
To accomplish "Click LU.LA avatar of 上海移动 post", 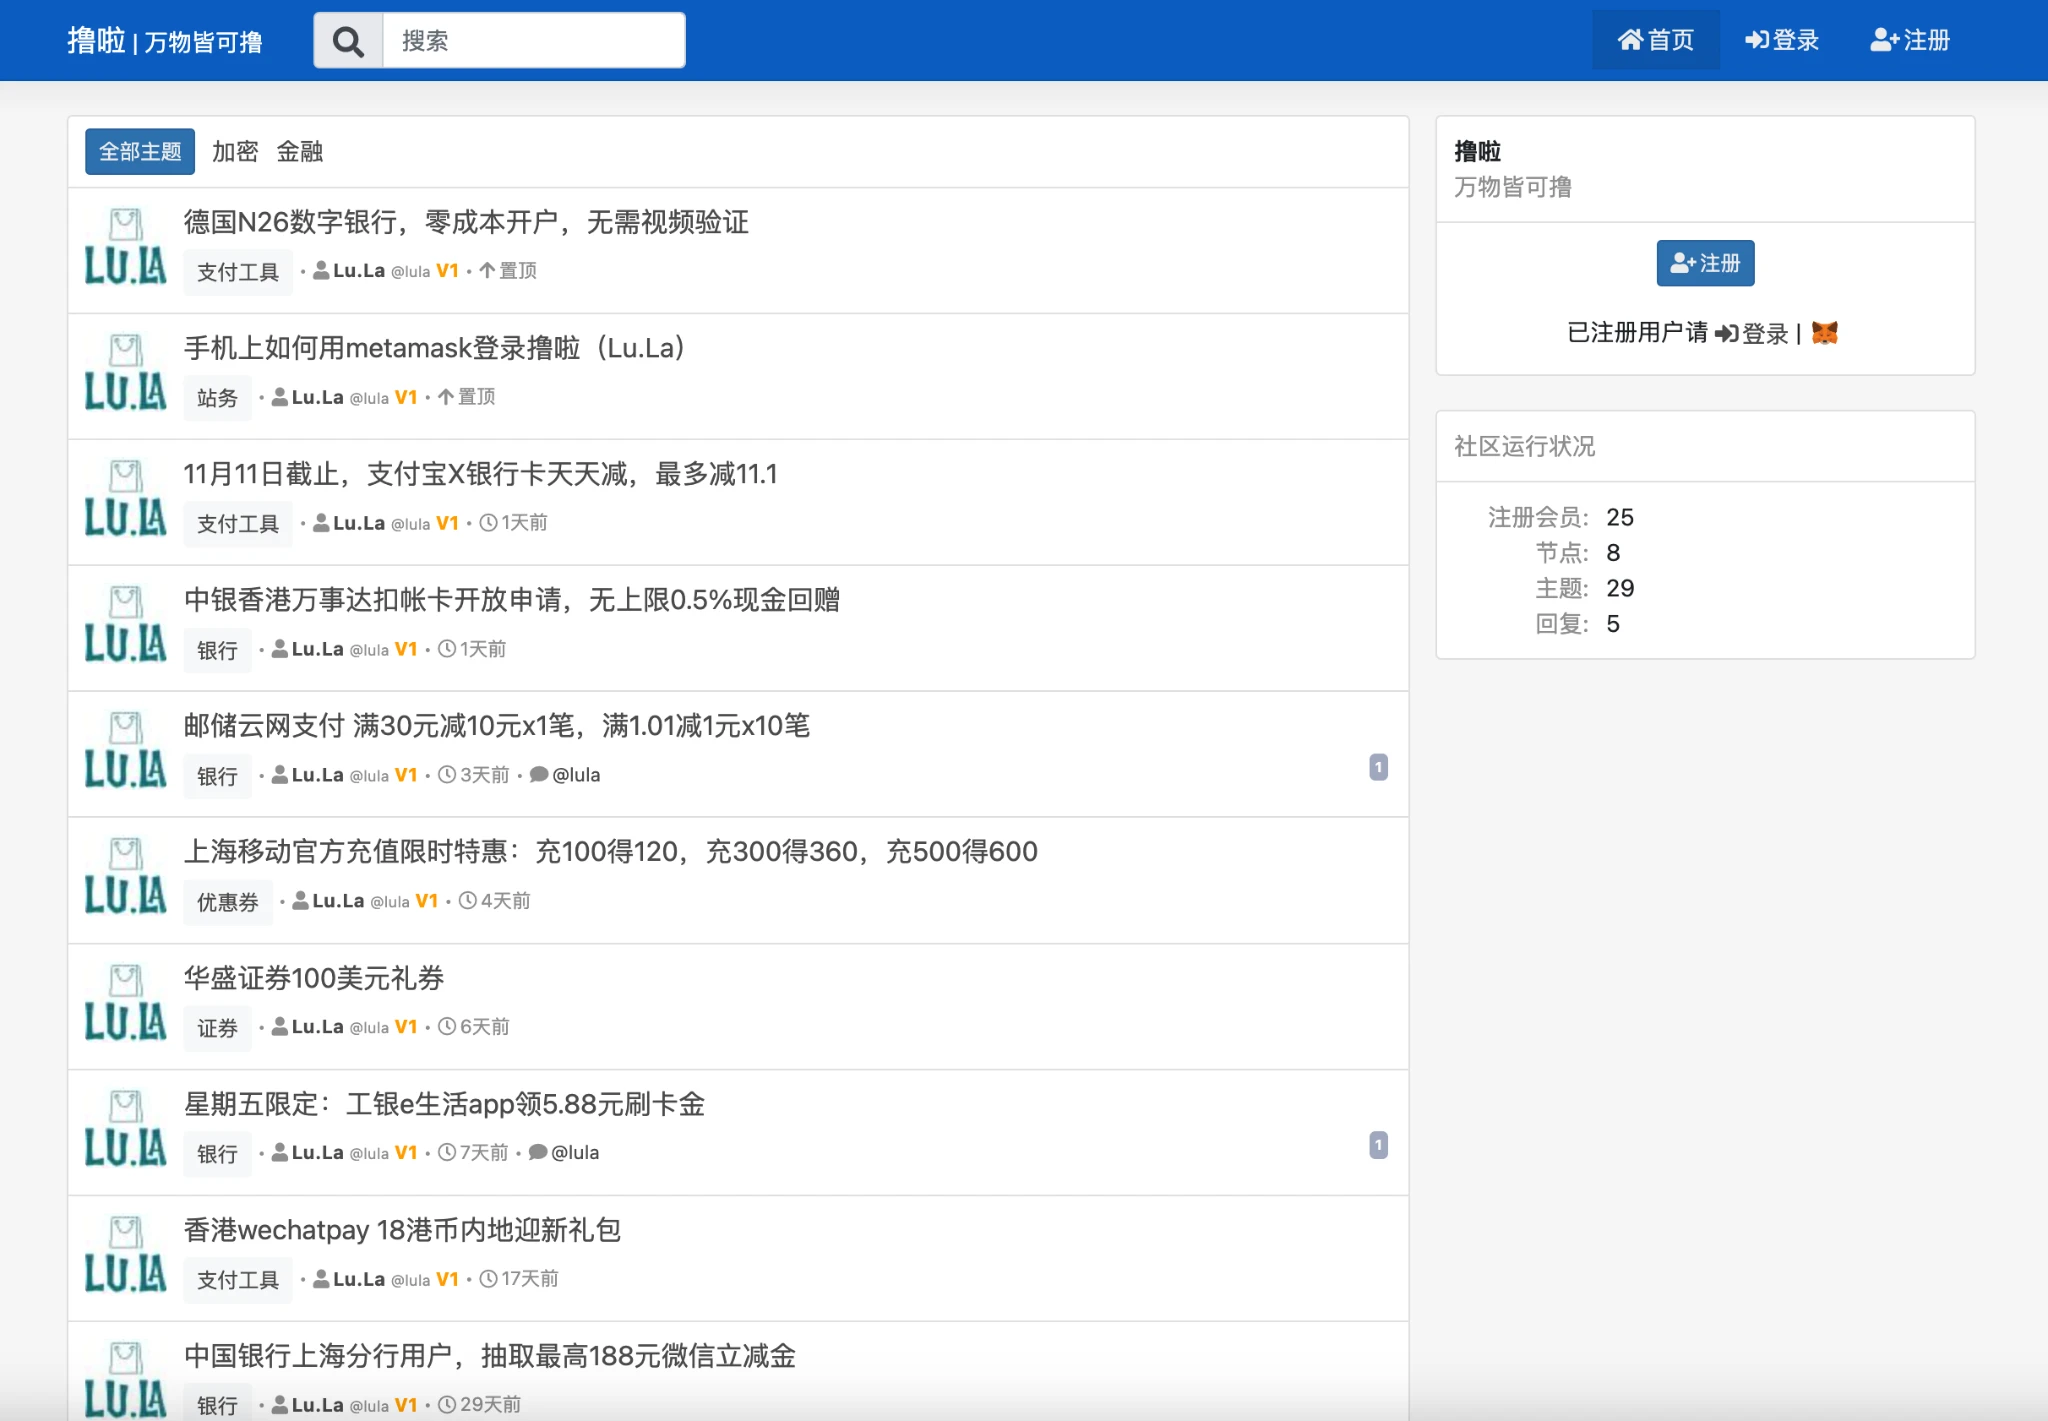I will 125,878.
